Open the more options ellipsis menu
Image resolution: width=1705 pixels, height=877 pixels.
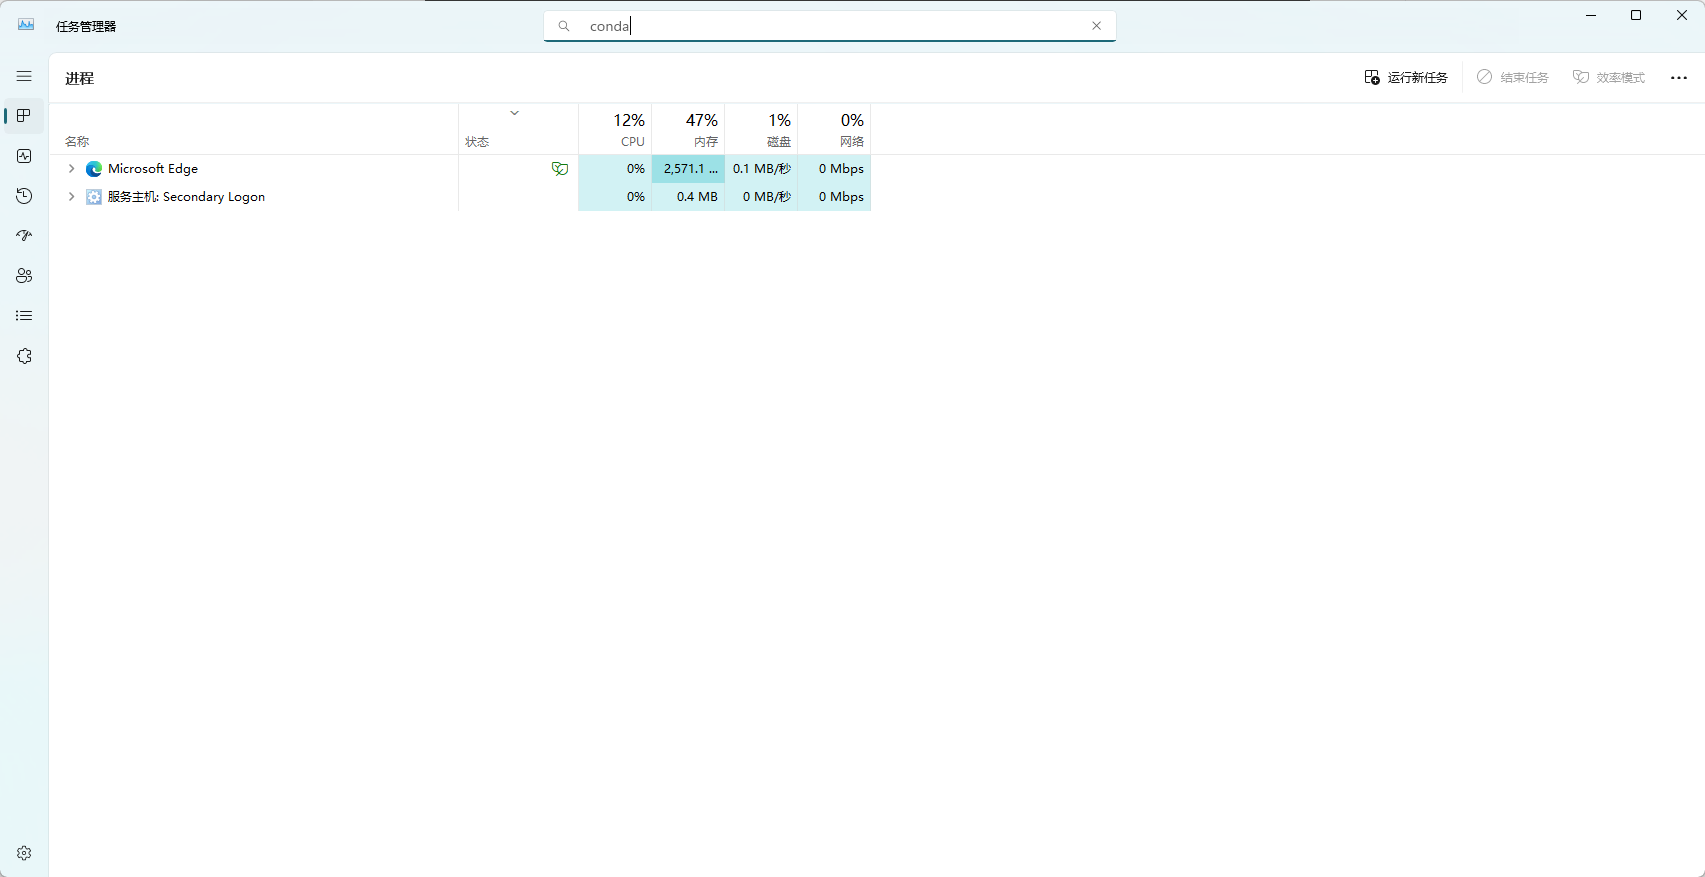[1679, 77]
